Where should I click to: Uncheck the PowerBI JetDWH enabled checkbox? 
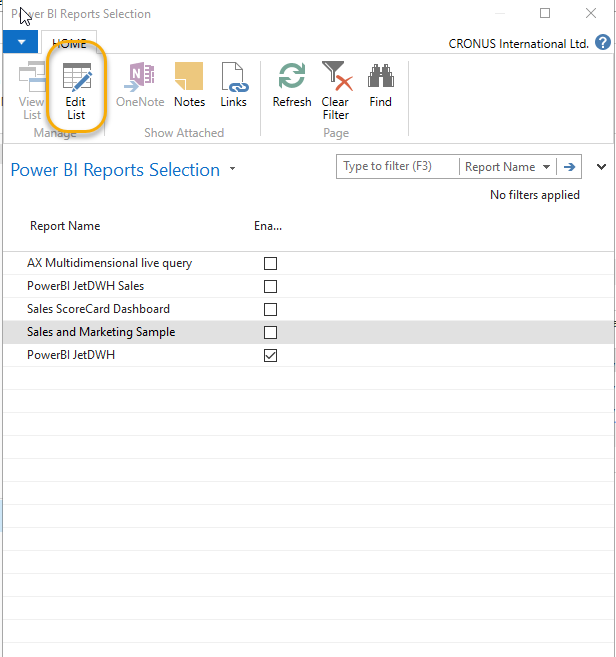[x=270, y=356]
